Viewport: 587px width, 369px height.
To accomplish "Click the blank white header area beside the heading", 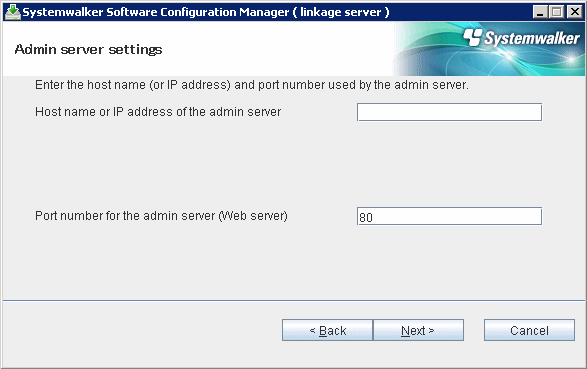I will tap(277, 49).
